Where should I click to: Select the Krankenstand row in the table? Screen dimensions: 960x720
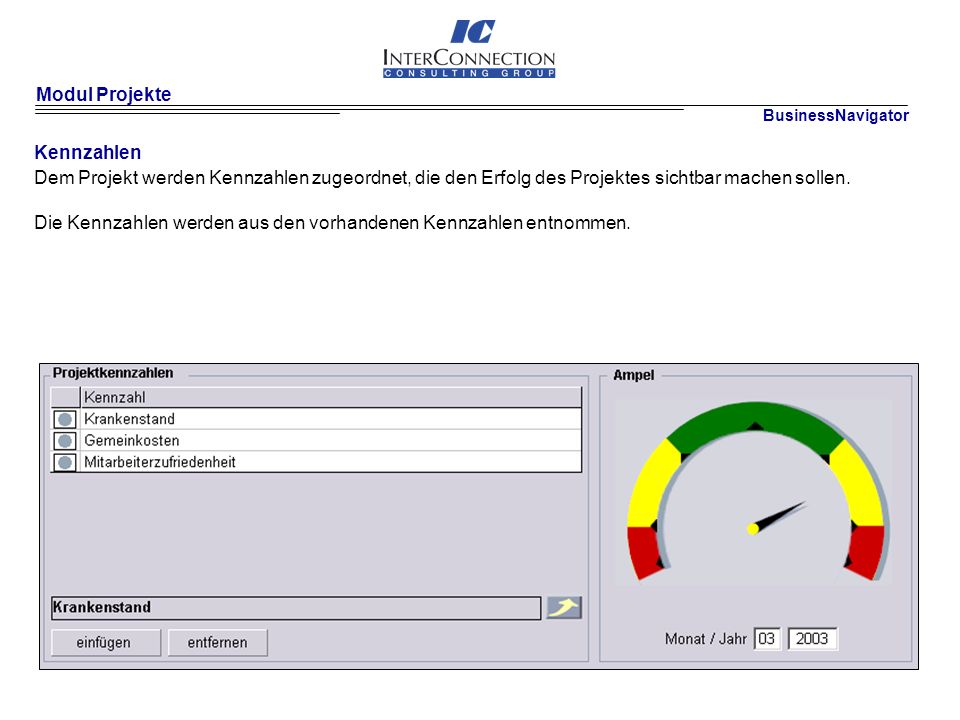point(317,419)
